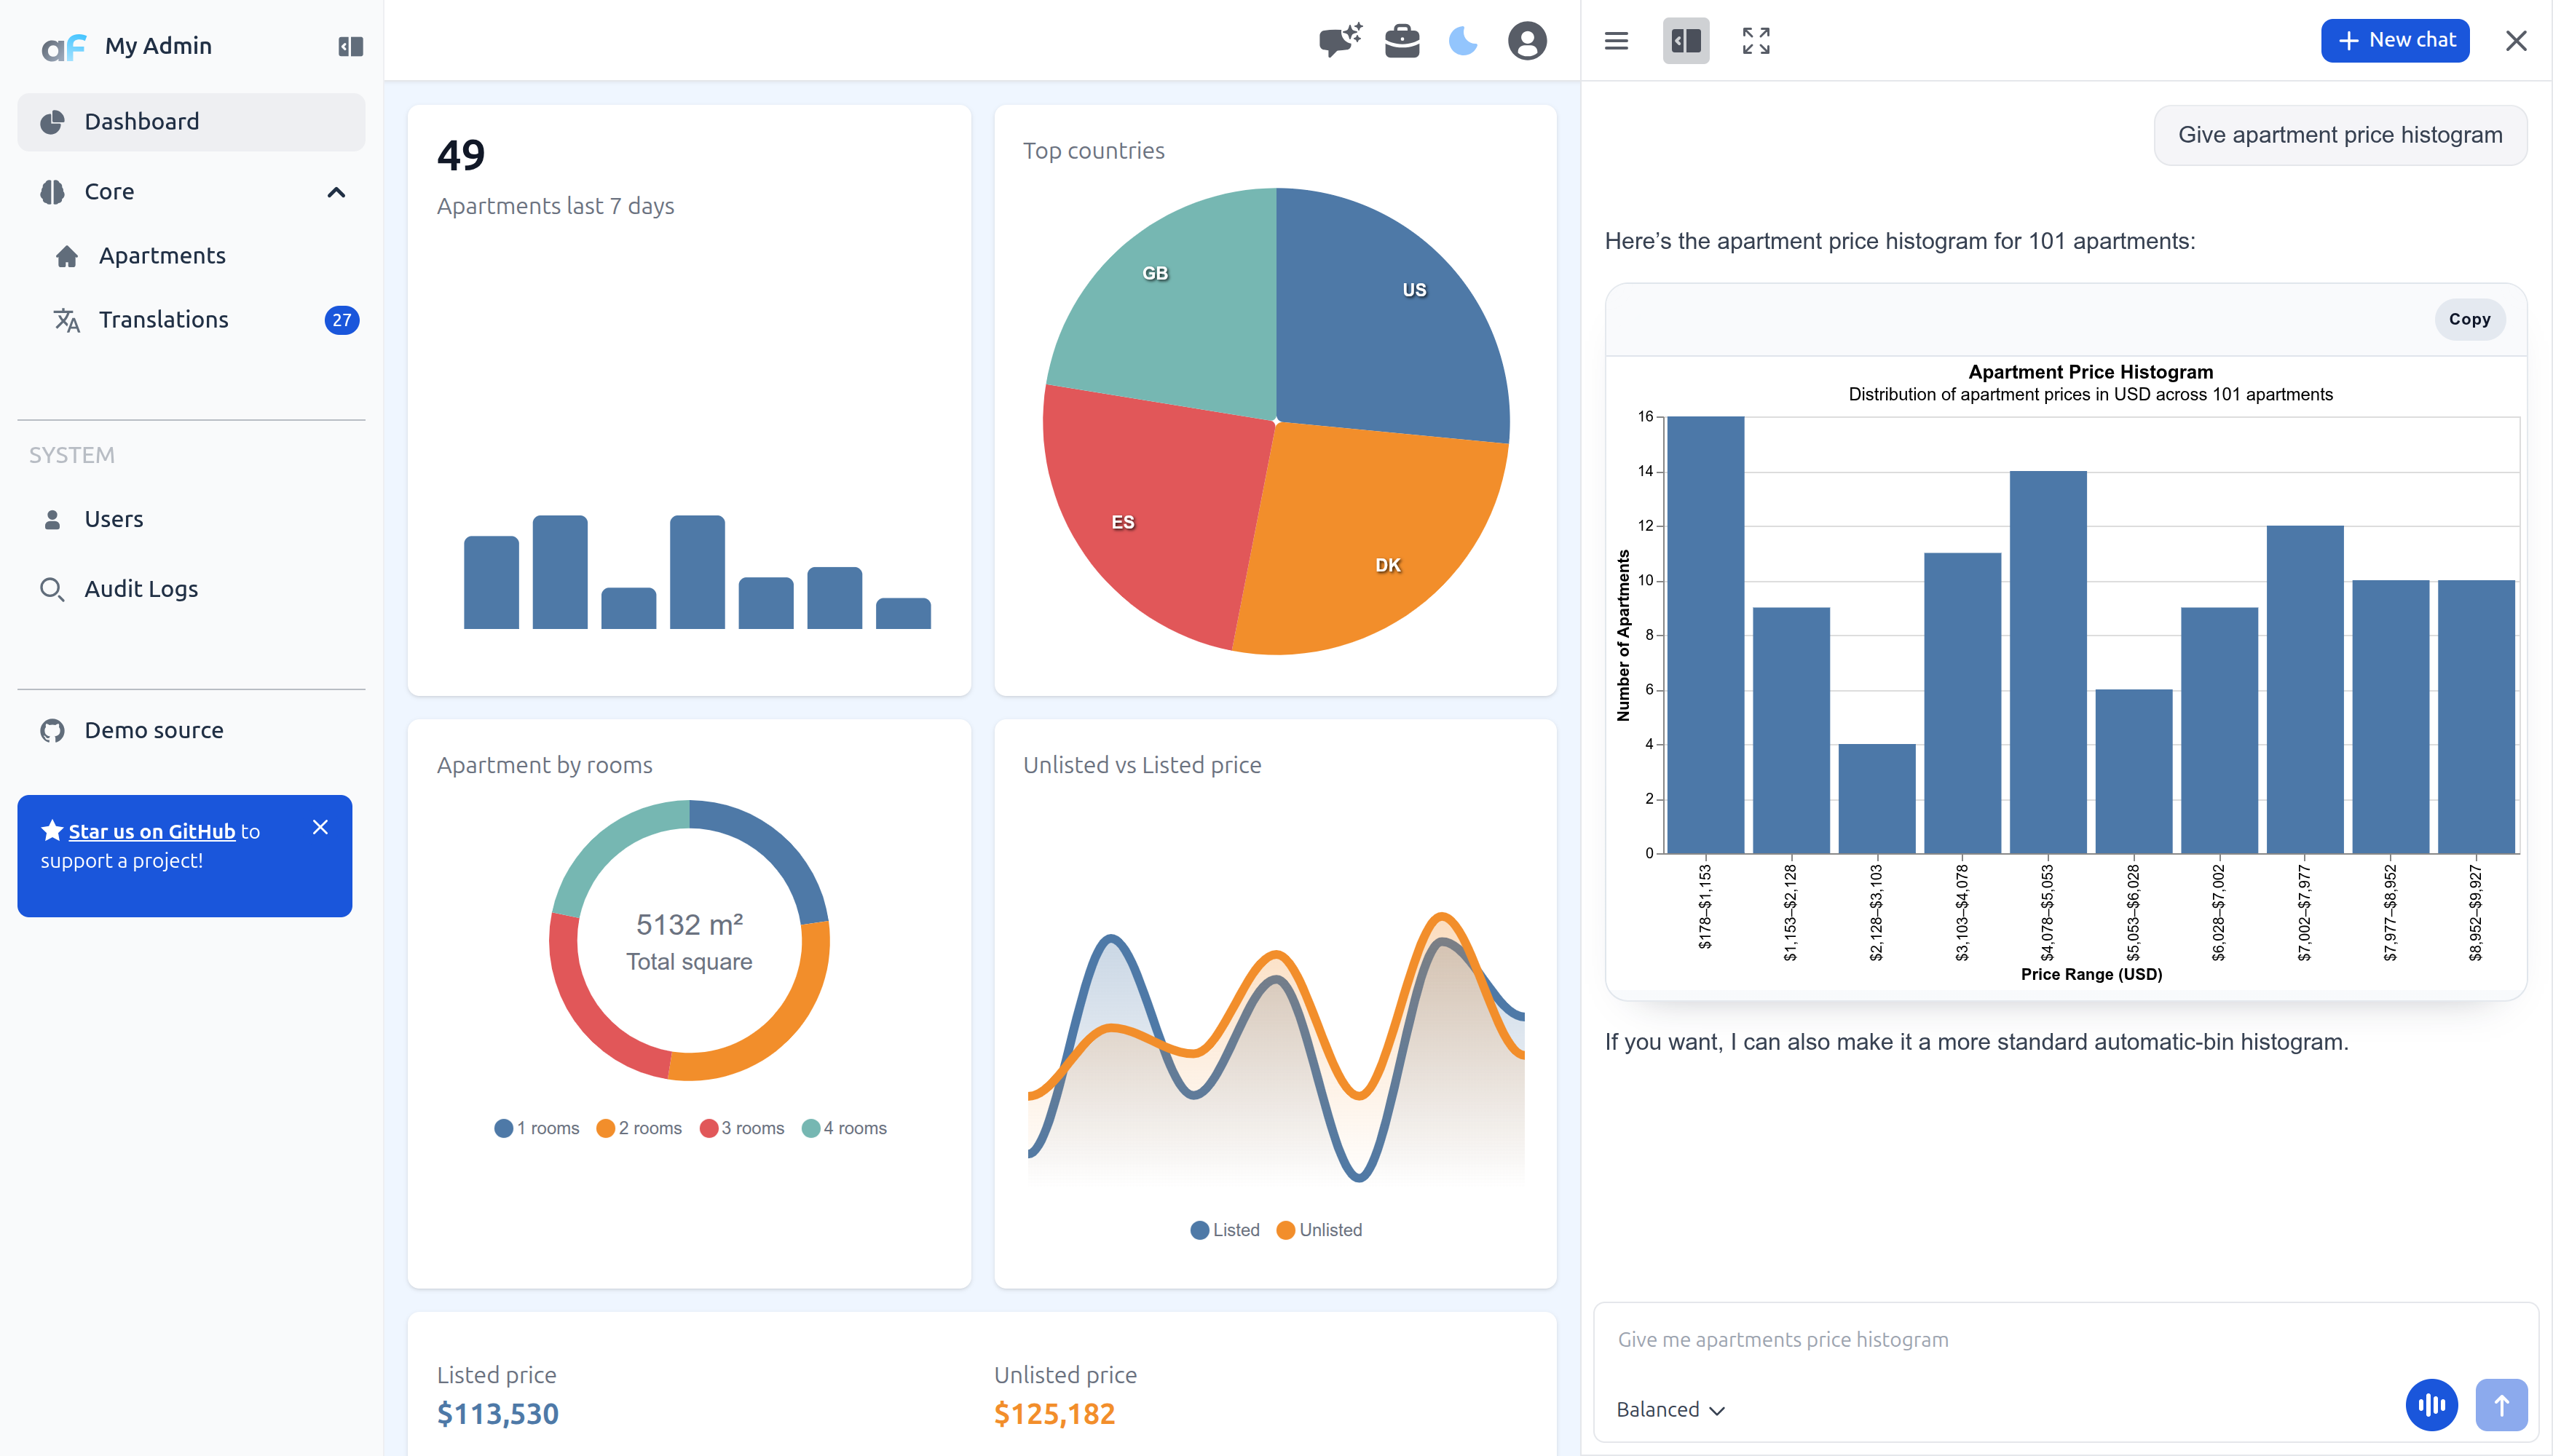2553x1456 pixels.
Task: Follow the Star us on GitHub link
Action: click(152, 831)
